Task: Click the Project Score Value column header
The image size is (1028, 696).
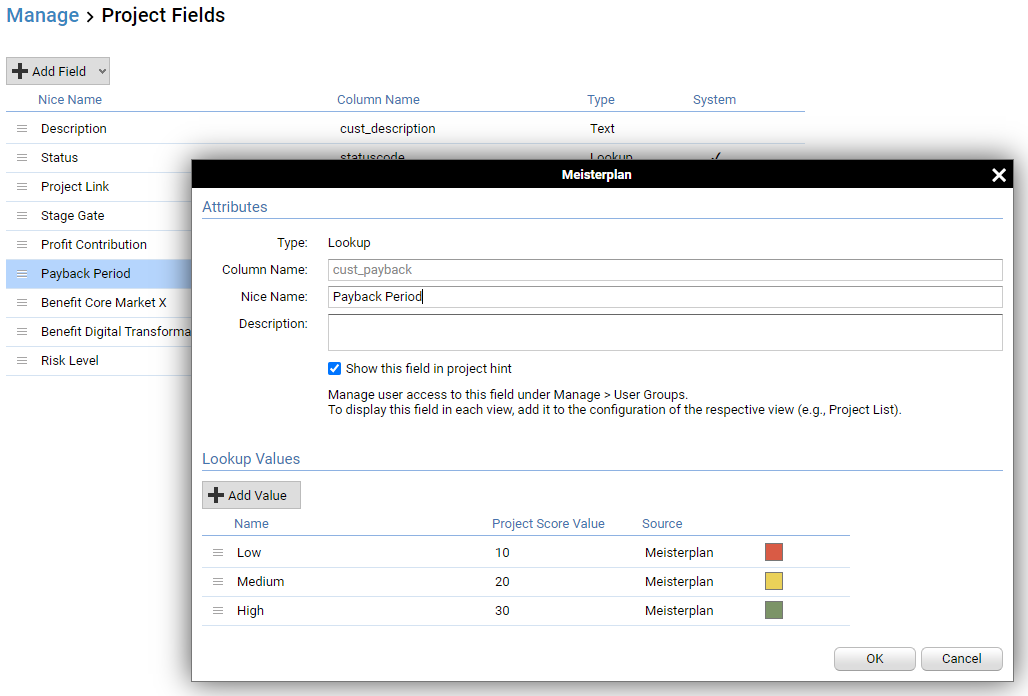Action: 548,524
